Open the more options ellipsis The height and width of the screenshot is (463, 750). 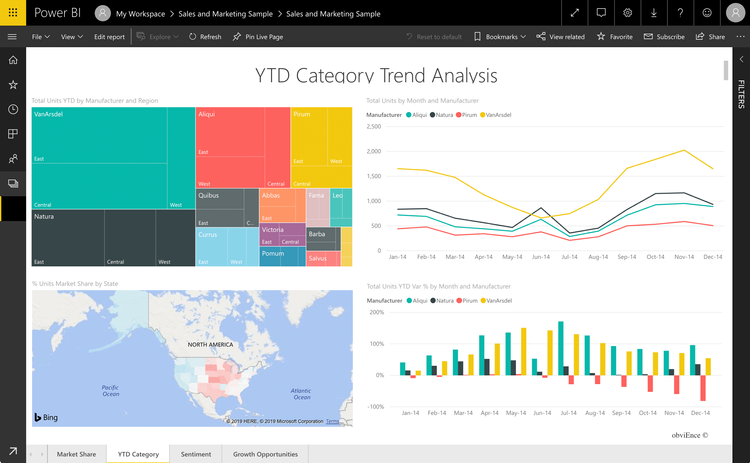tap(740, 37)
